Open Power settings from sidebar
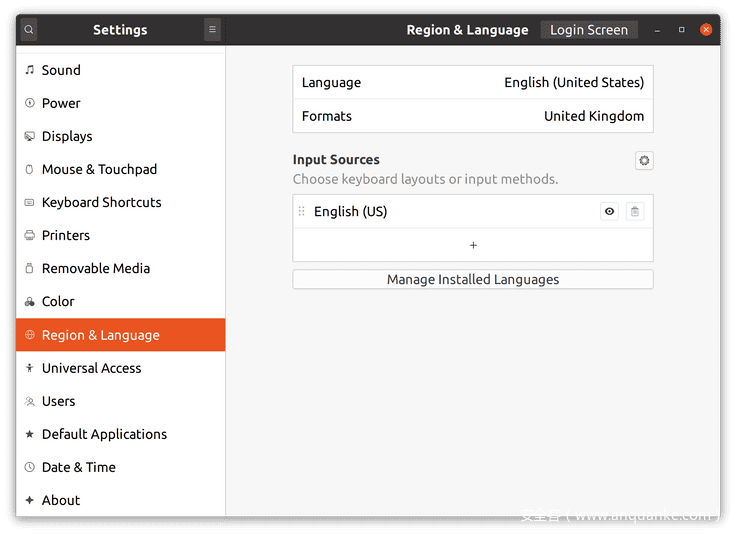The image size is (736, 534). 61,103
